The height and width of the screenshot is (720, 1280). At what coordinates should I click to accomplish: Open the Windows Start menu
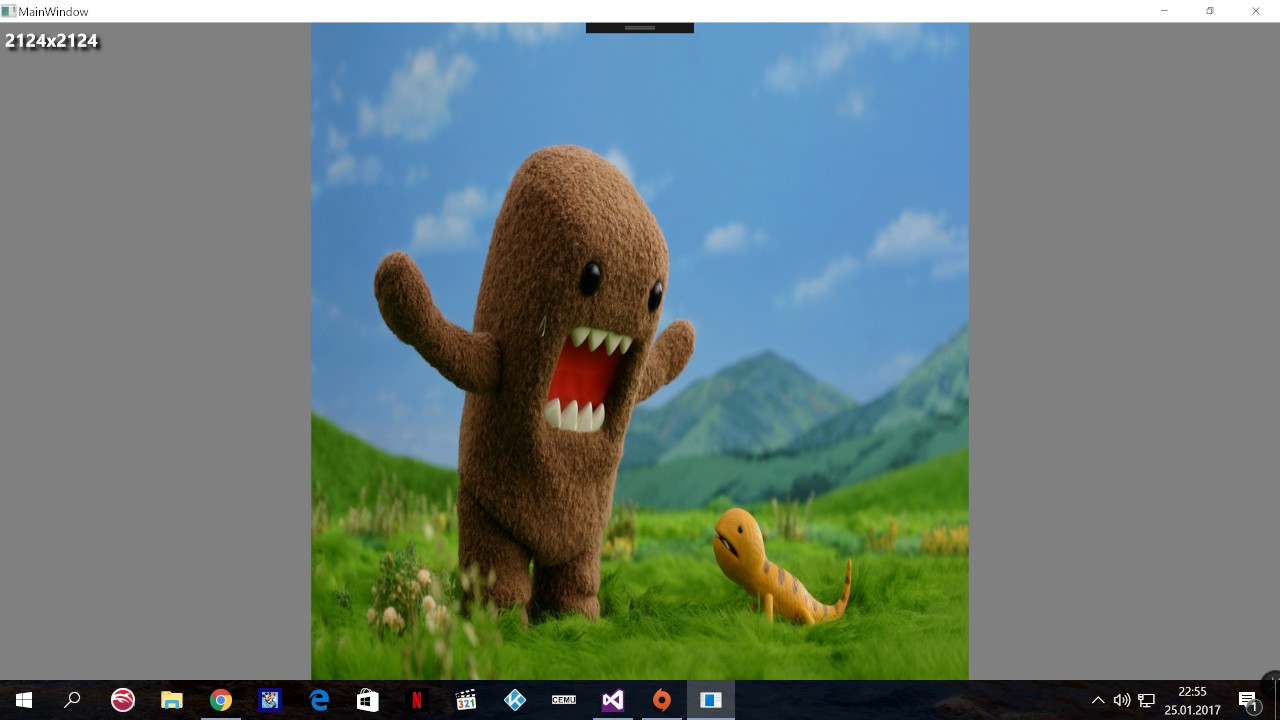[x=24, y=700]
